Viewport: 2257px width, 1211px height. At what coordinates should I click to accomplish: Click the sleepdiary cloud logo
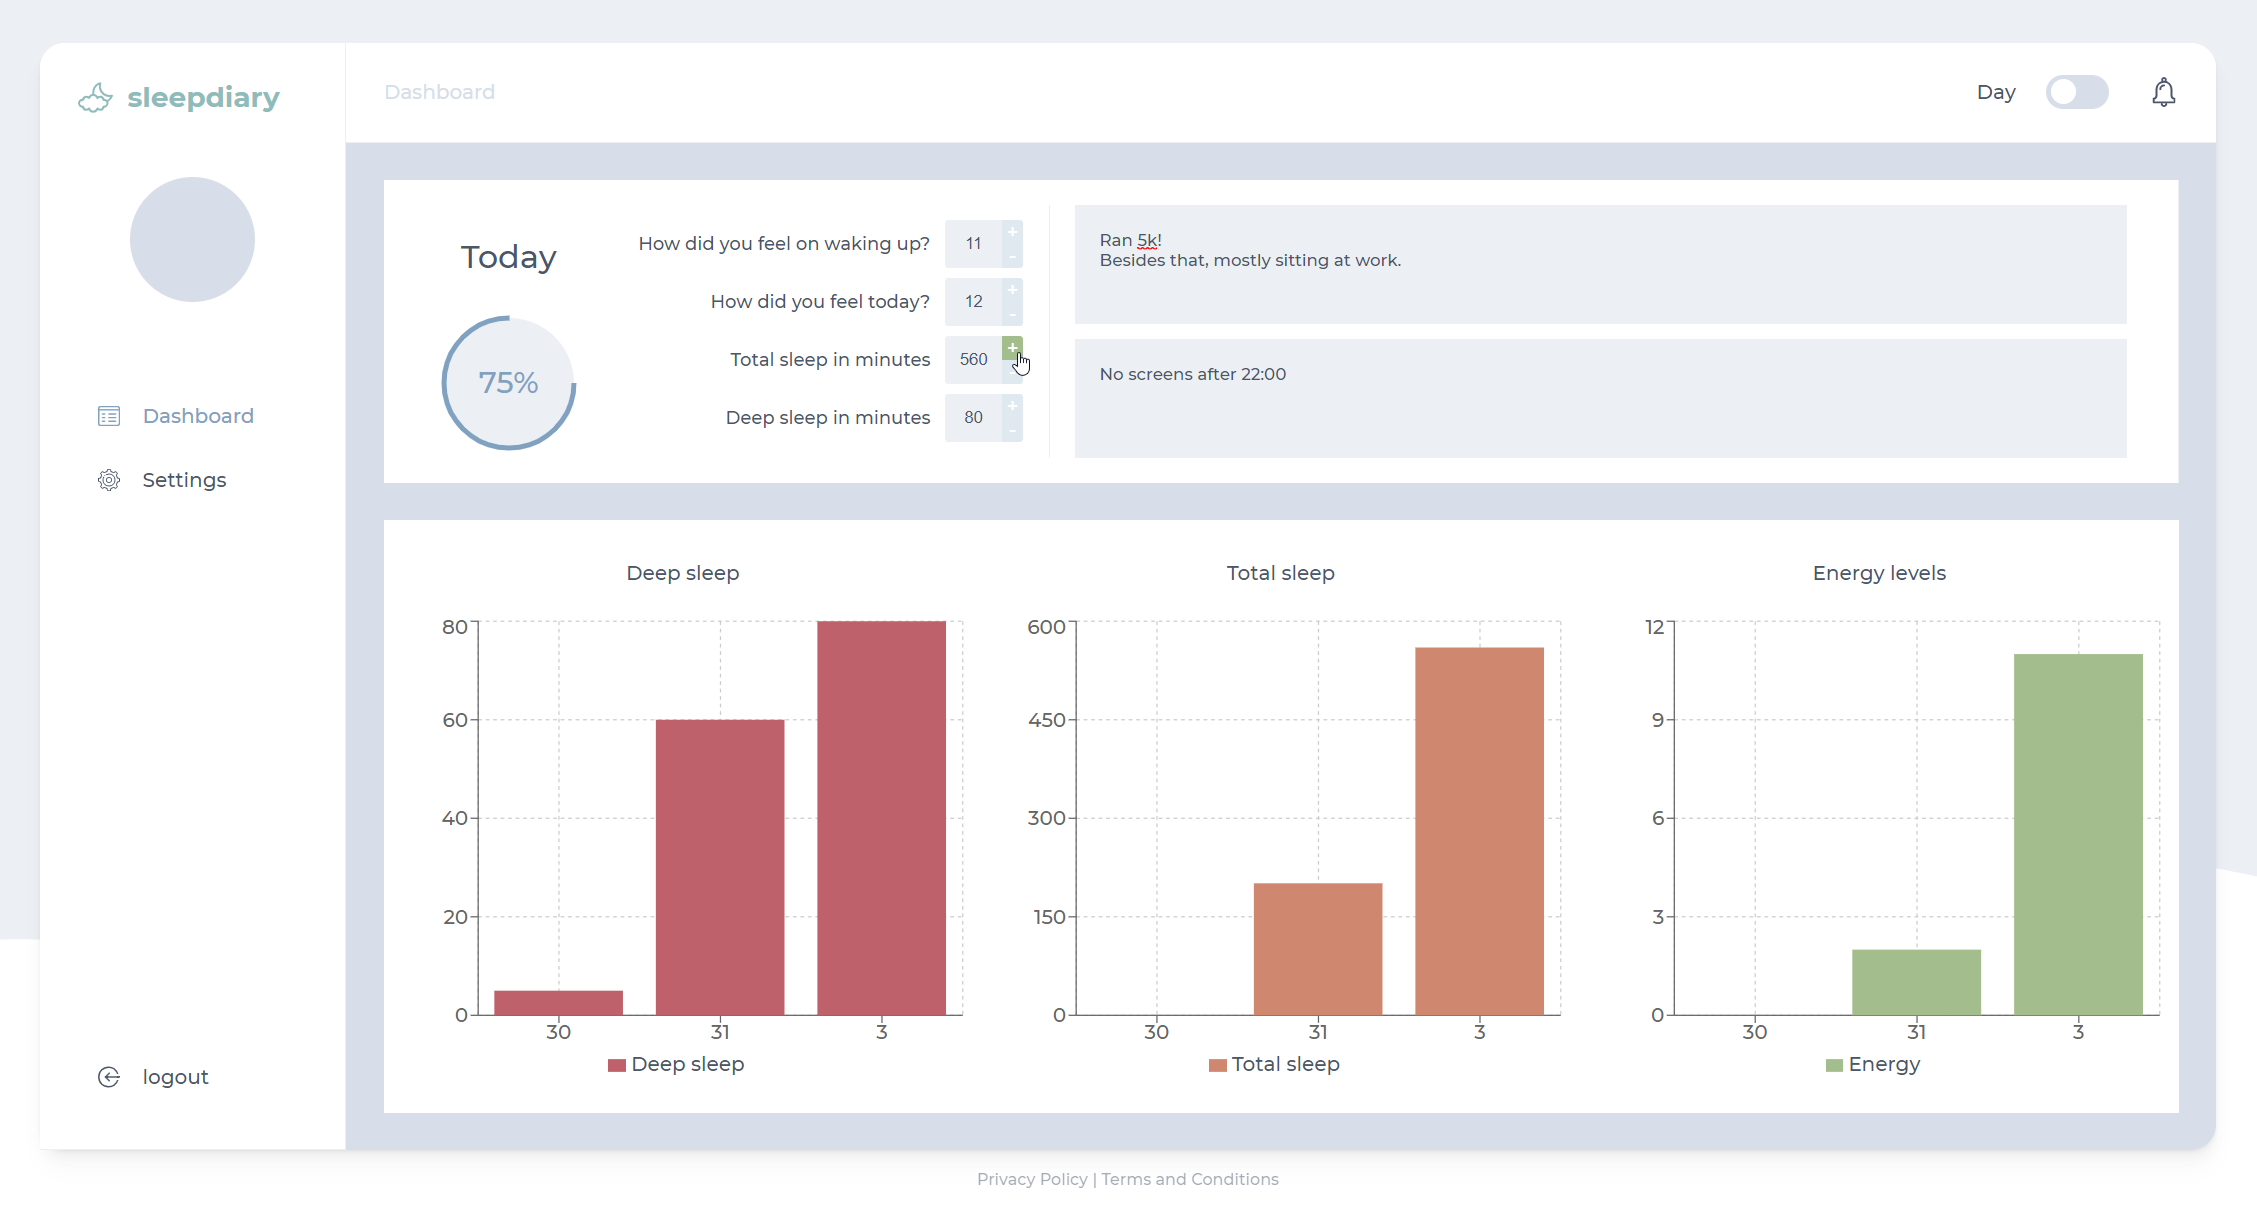pyautogui.click(x=96, y=98)
